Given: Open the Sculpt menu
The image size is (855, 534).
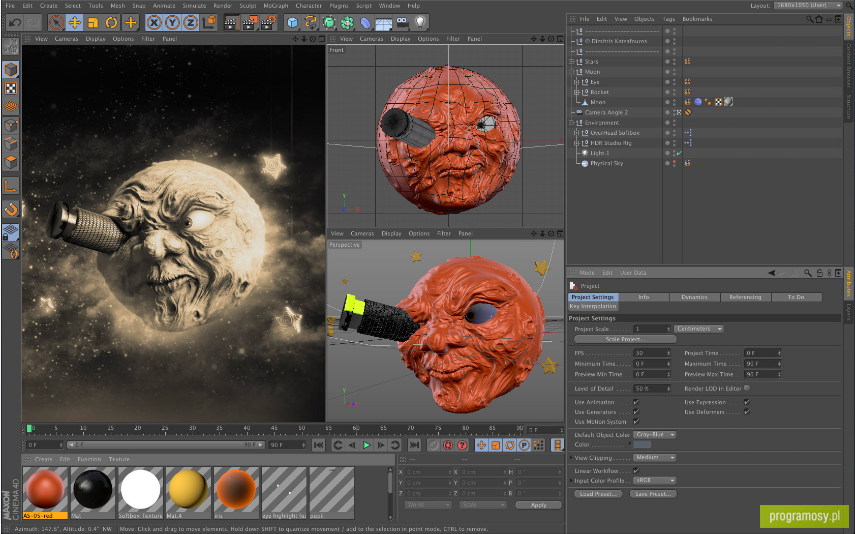Looking at the screenshot, I should coord(248,5).
